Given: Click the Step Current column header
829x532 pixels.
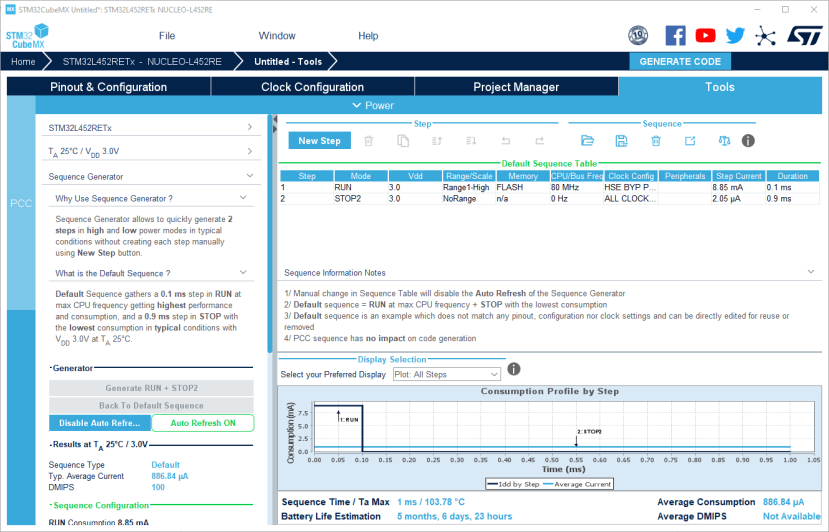Looking at the screenshot, I should point(738,176).
